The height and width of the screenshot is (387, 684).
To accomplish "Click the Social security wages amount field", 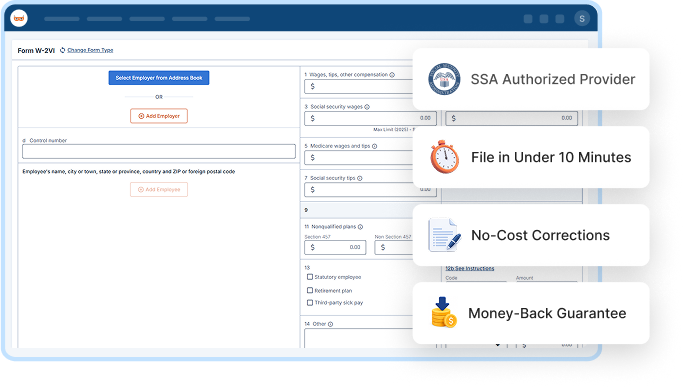I will pos(370,118).
